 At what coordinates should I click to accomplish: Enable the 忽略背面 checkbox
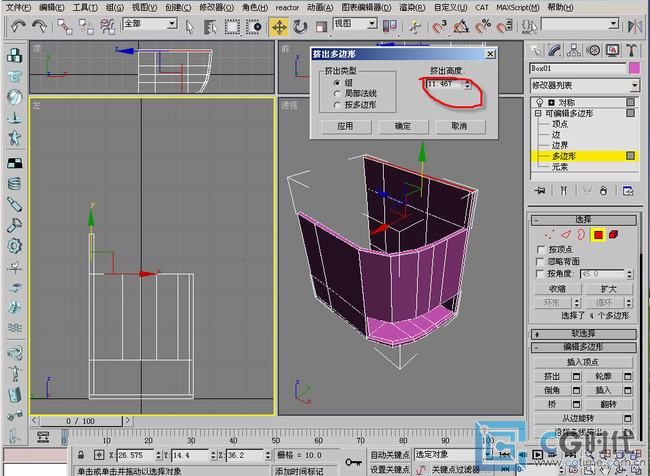point(540,262)
